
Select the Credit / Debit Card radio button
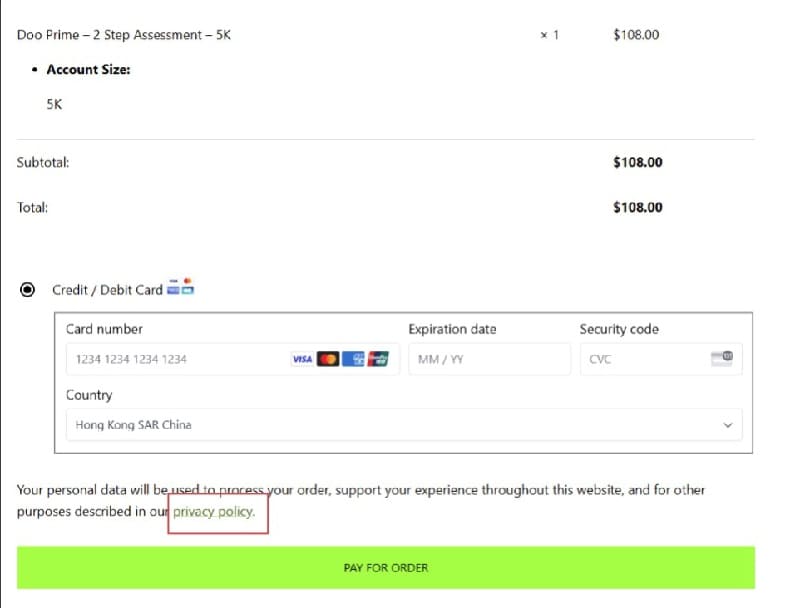[x=27, y=290]
